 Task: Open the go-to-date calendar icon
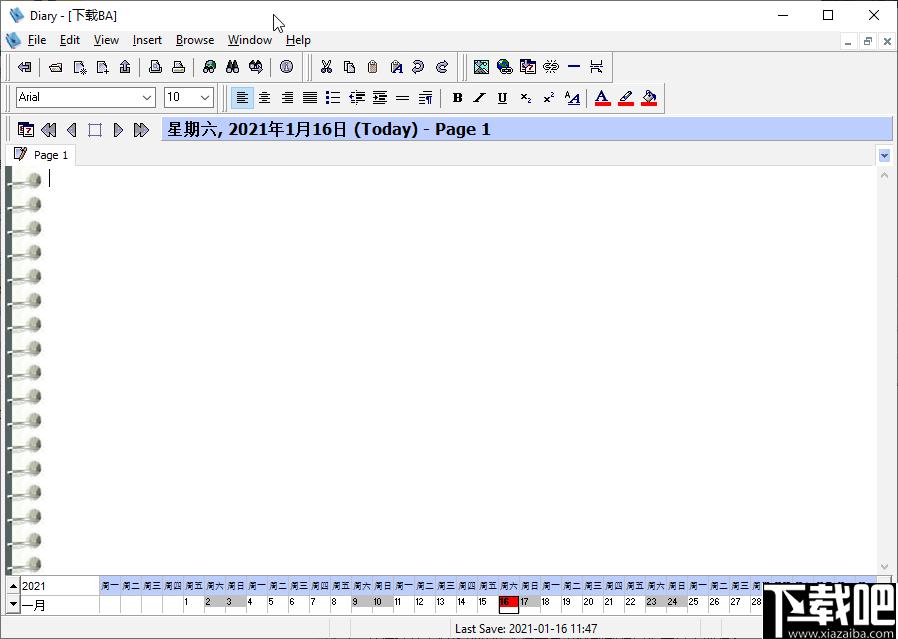pos(26,130)
